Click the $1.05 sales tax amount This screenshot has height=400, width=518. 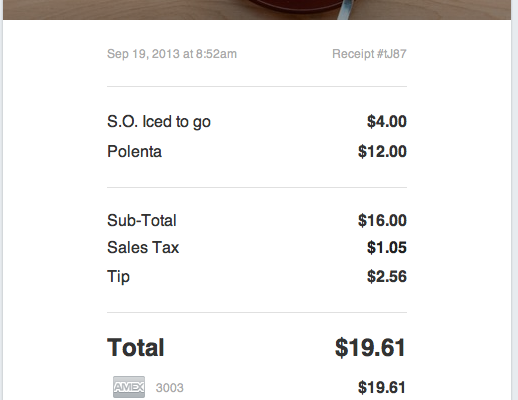tap(387, 247)
